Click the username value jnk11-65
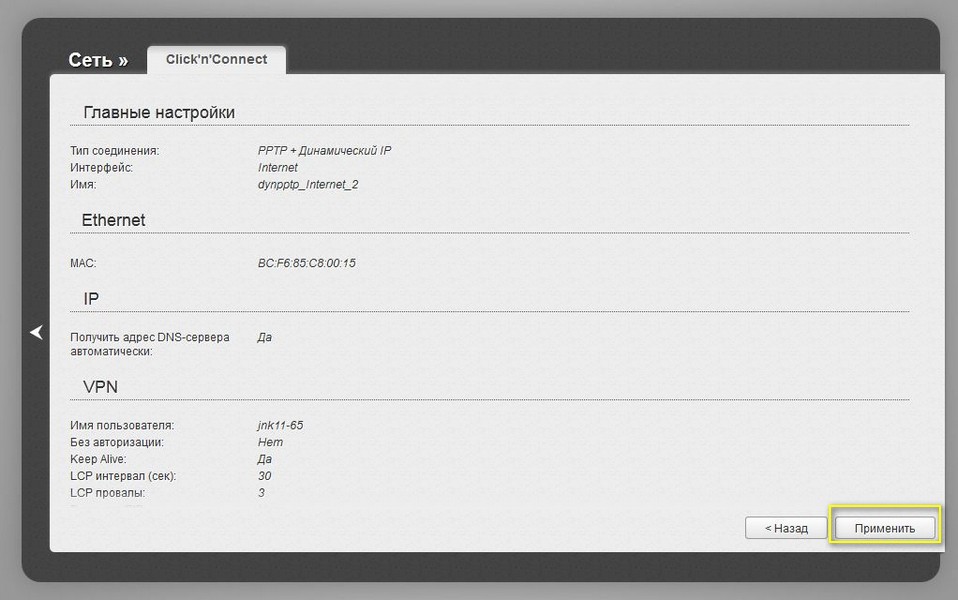 pos(280,425)
